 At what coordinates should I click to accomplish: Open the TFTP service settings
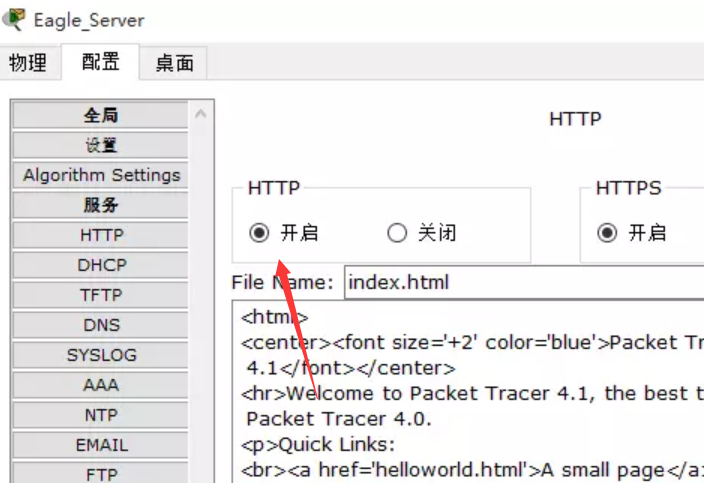[x=101, y=295]
